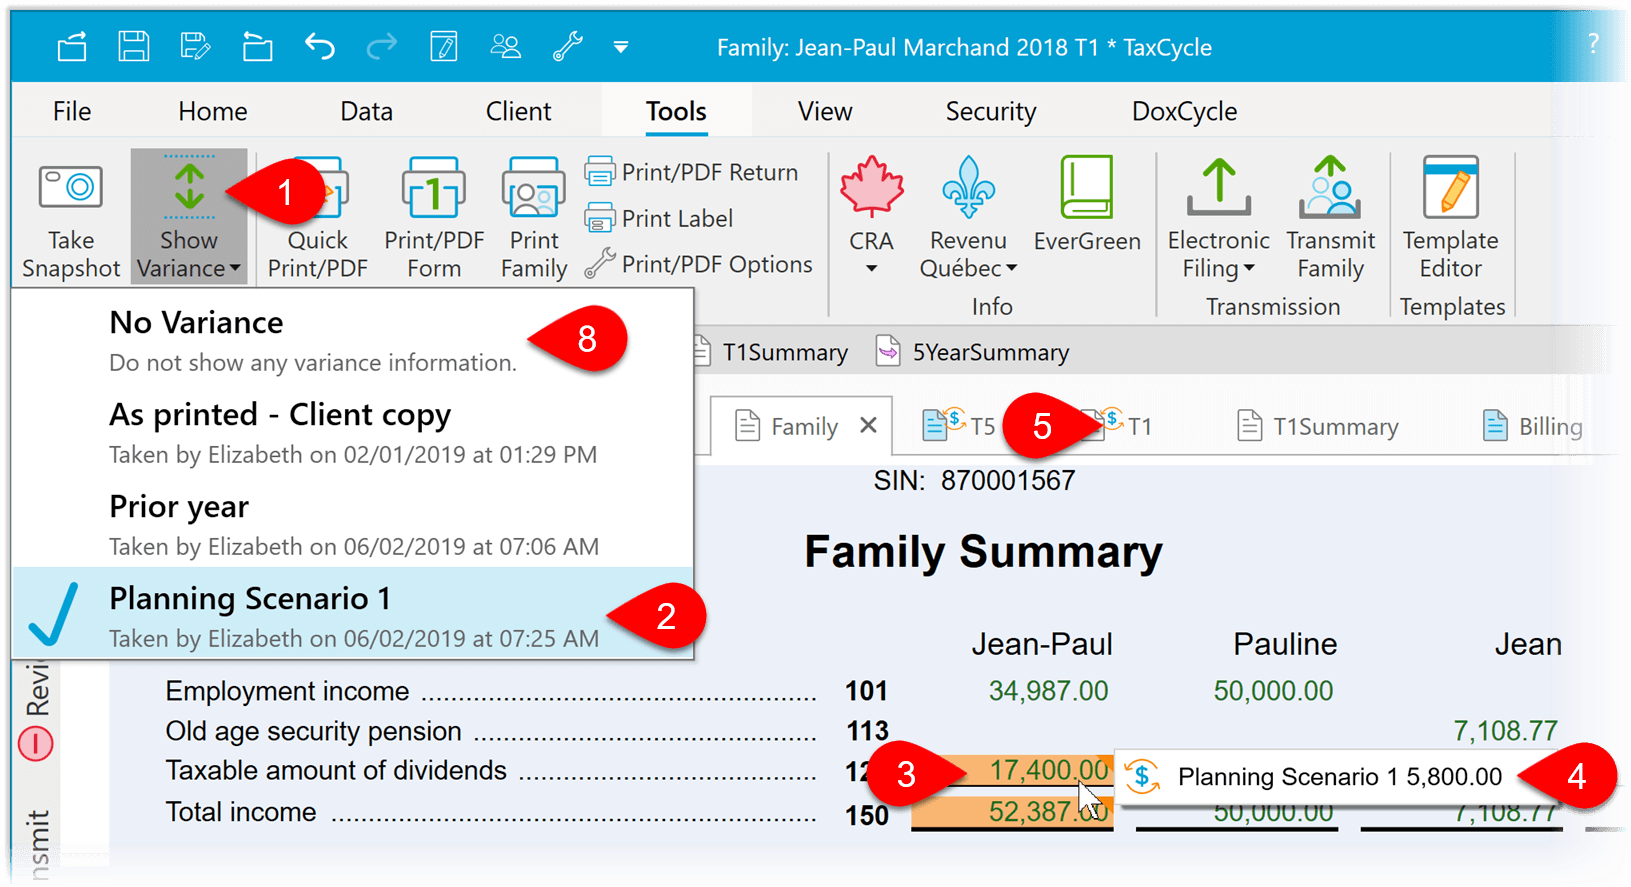The width and height of the screenshot is (1631, 887).
Task: Click the Redo arrow icon
Action: tap(382, 46)
